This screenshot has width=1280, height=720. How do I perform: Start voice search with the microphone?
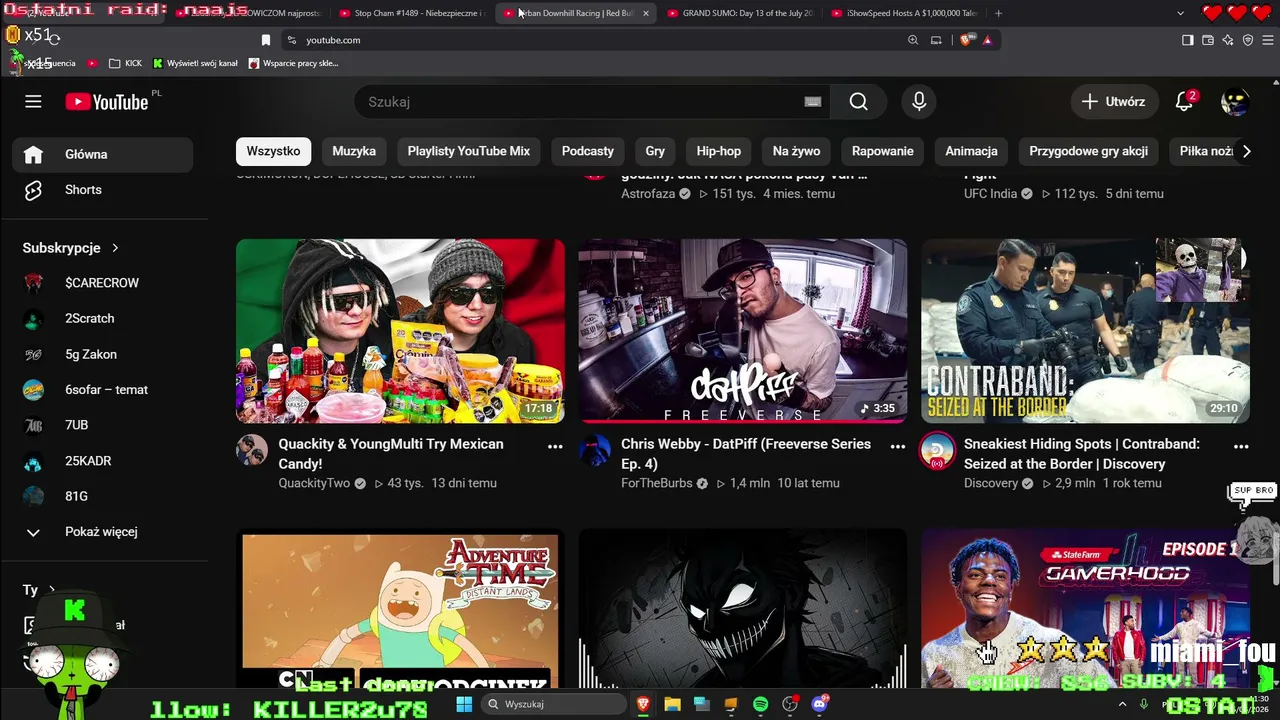coord(919,101)
